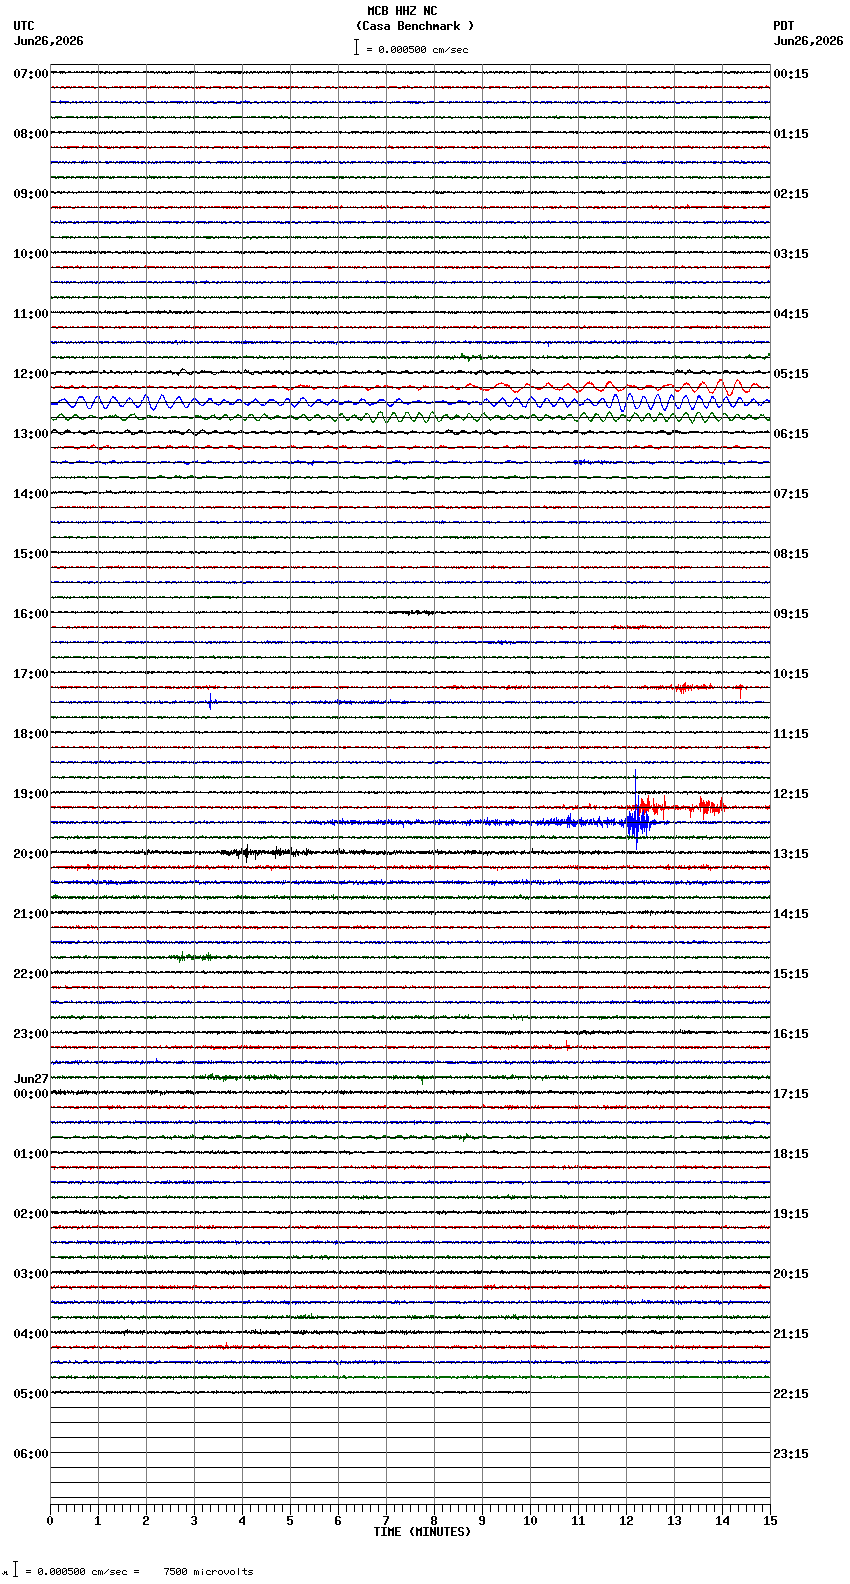This screenshot has width=850, height=1584.
Task: Click the 19:00 UTC row label
Action: tap(31, 794)
